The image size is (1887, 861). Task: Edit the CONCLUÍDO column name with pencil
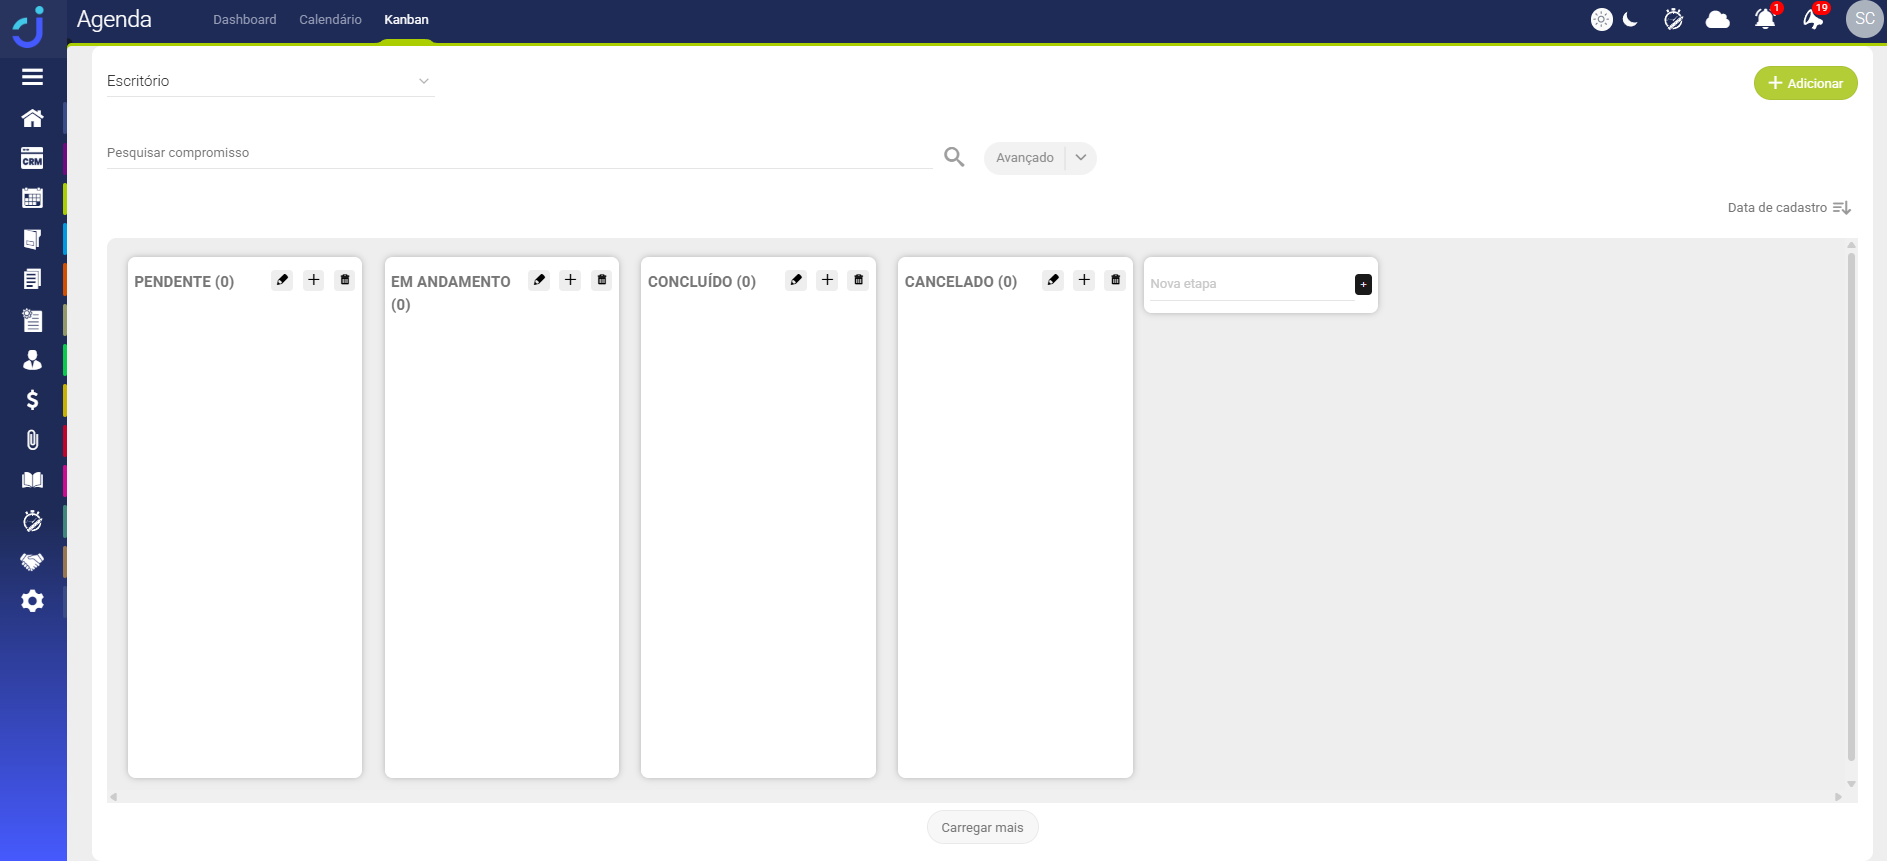click(x=796, y=280)
